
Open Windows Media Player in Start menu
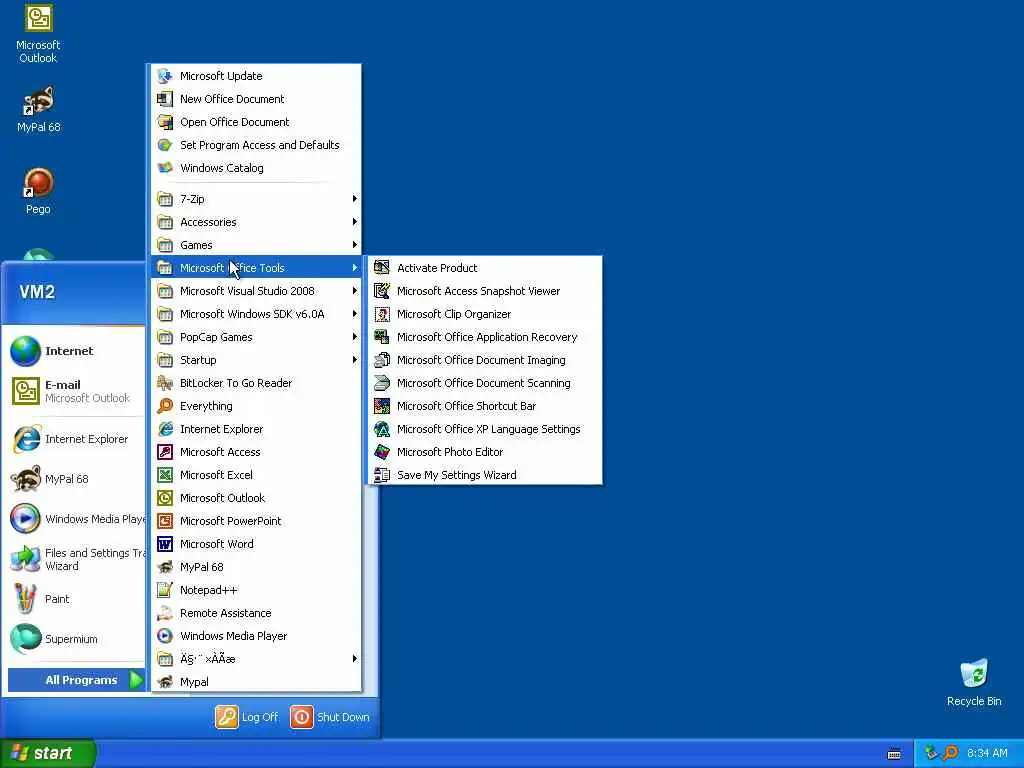[x=74, y=519]
